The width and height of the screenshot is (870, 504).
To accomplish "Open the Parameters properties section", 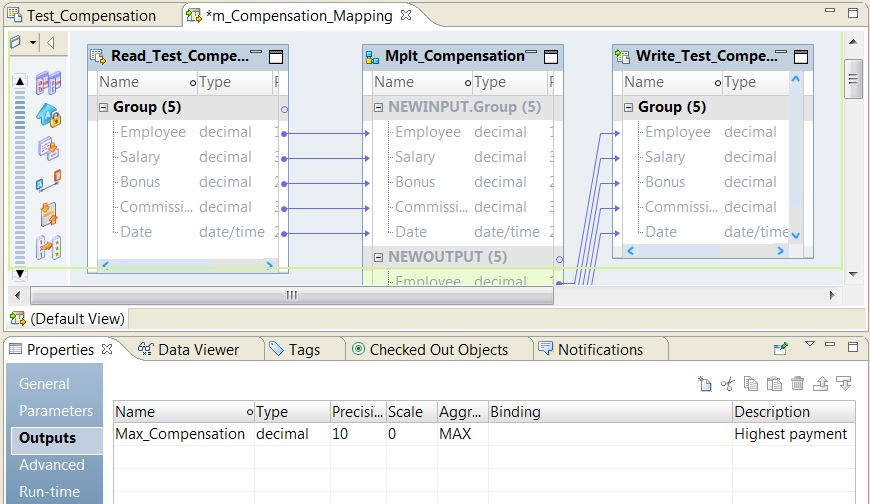I will 56,411.
